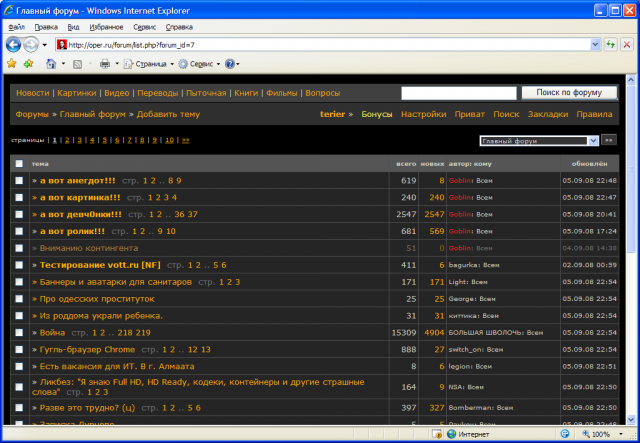
Task: Open the Правка menu
Action: (x=46, y=27)
